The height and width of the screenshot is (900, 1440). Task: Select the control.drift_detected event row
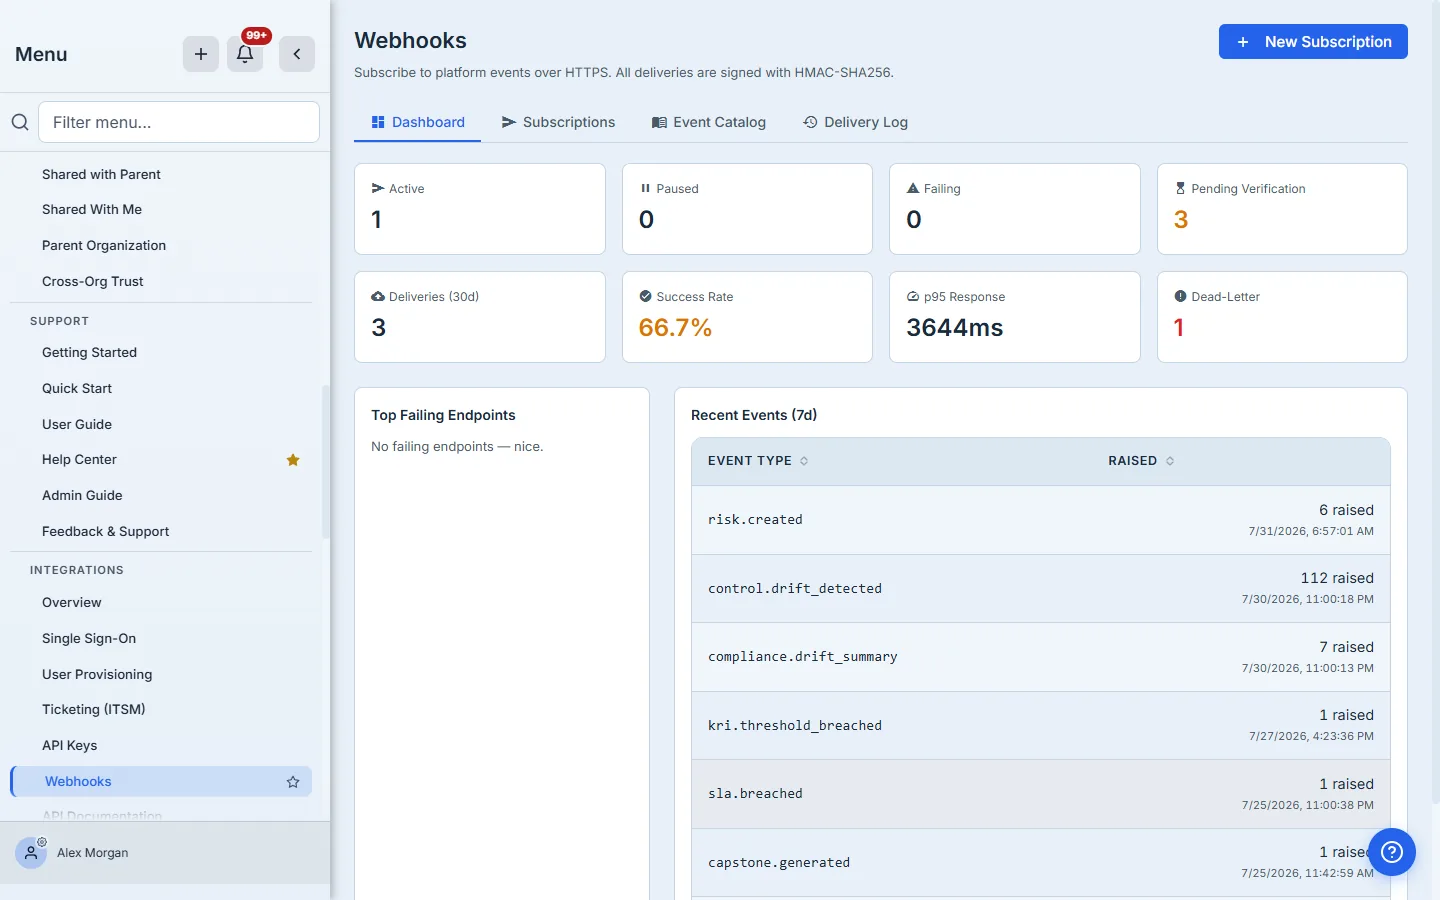click(x=1041, y=589)
